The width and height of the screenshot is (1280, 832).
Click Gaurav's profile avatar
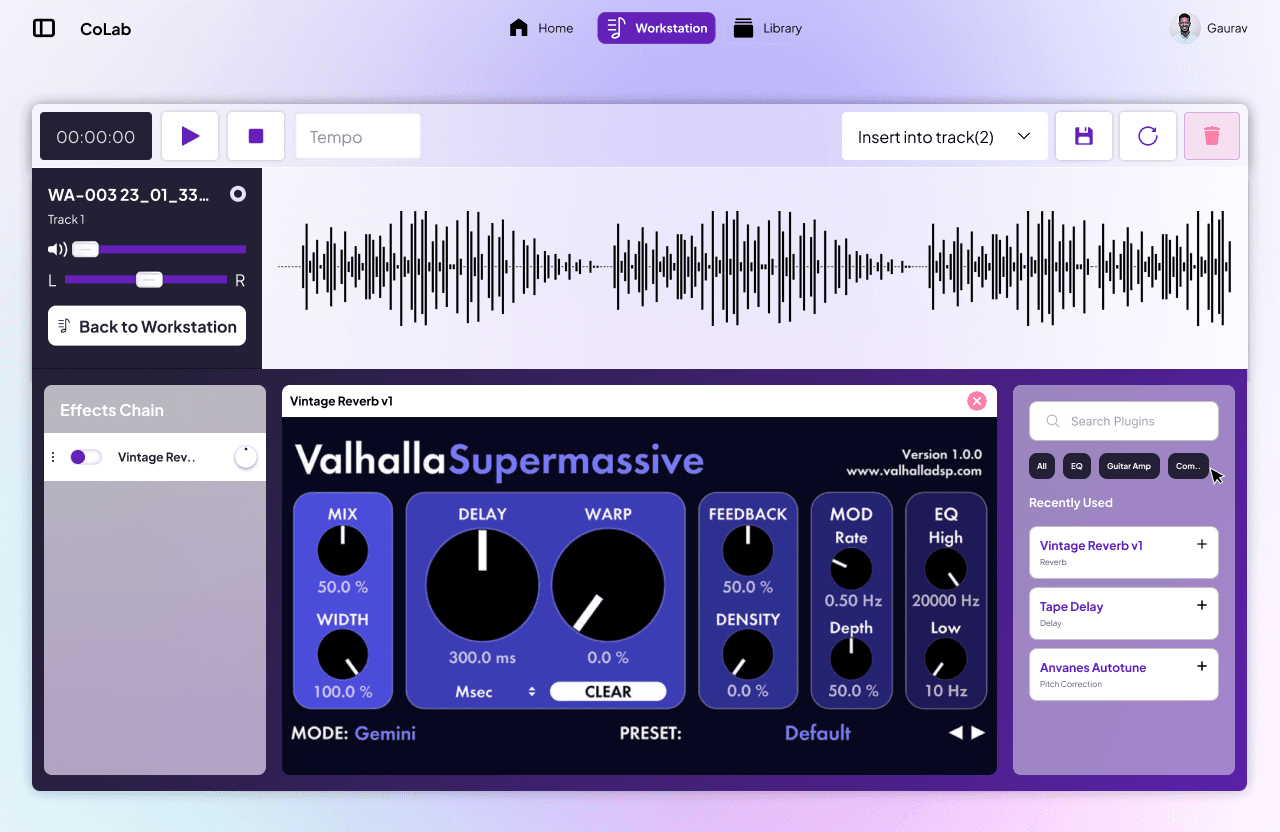pyautogui.click(x=1185, y=28)
